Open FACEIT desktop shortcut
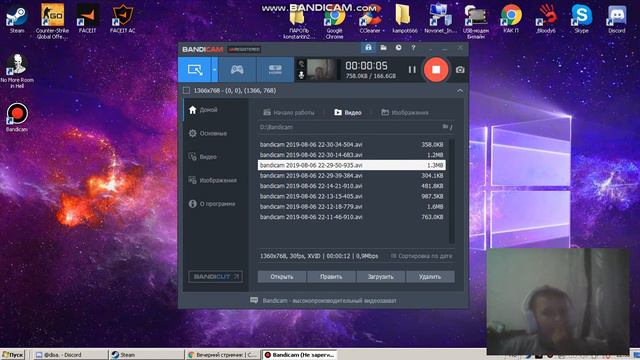Viewport: 640px width, 360px height. [x=87, y=19]
